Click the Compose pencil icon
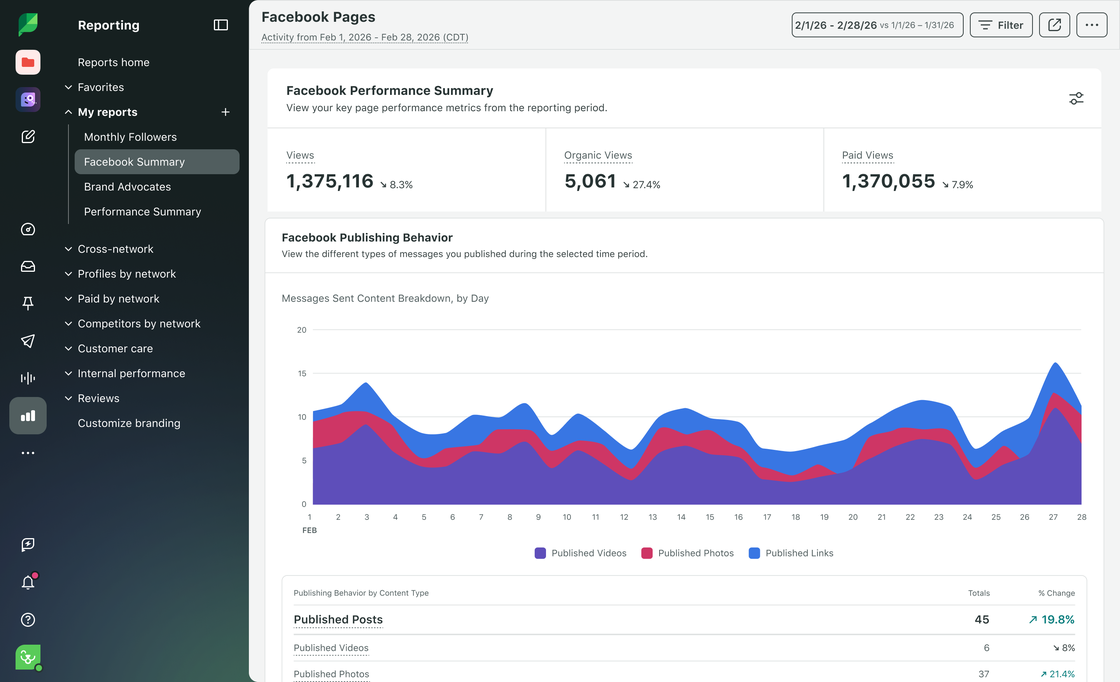 [28, 136]
